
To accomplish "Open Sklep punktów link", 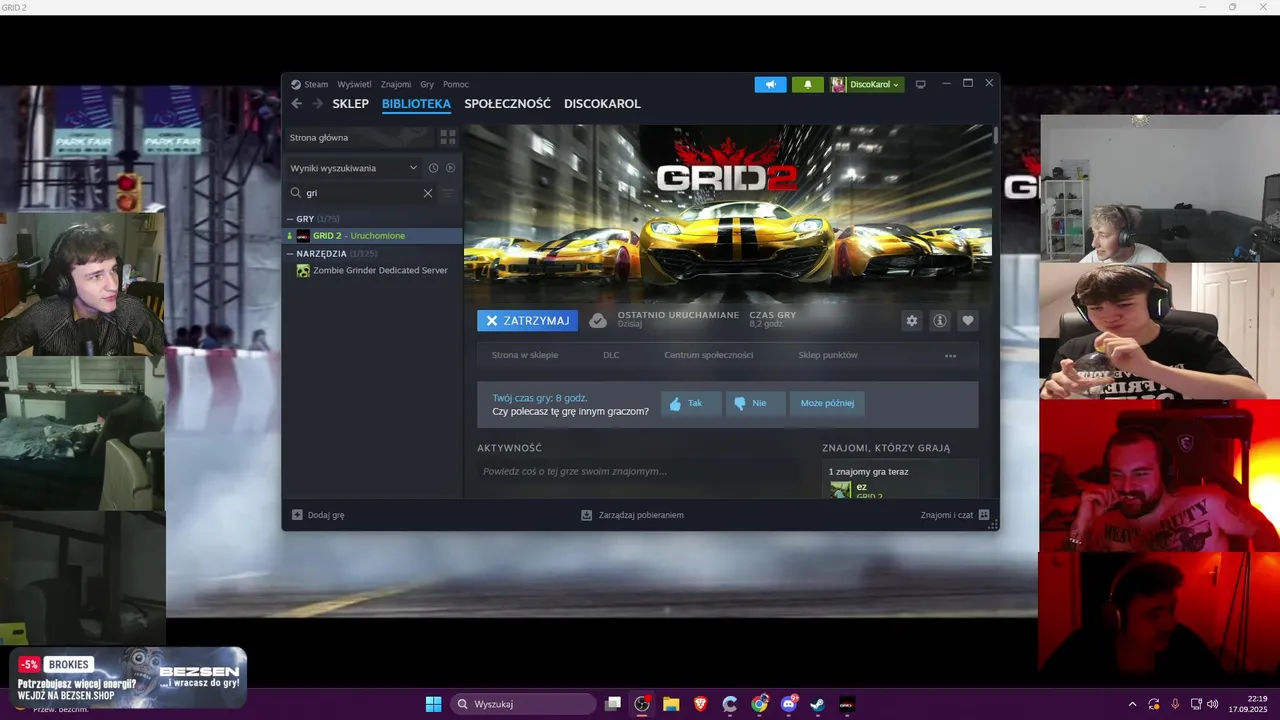I will [x=828, y=355].
